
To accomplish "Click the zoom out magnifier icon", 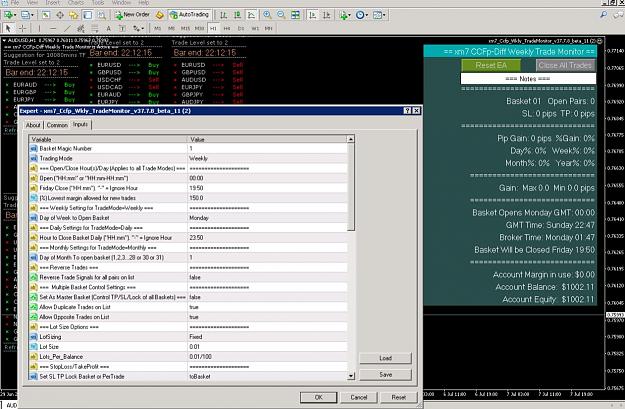I will pyautogui.click(x=281, y=15).
